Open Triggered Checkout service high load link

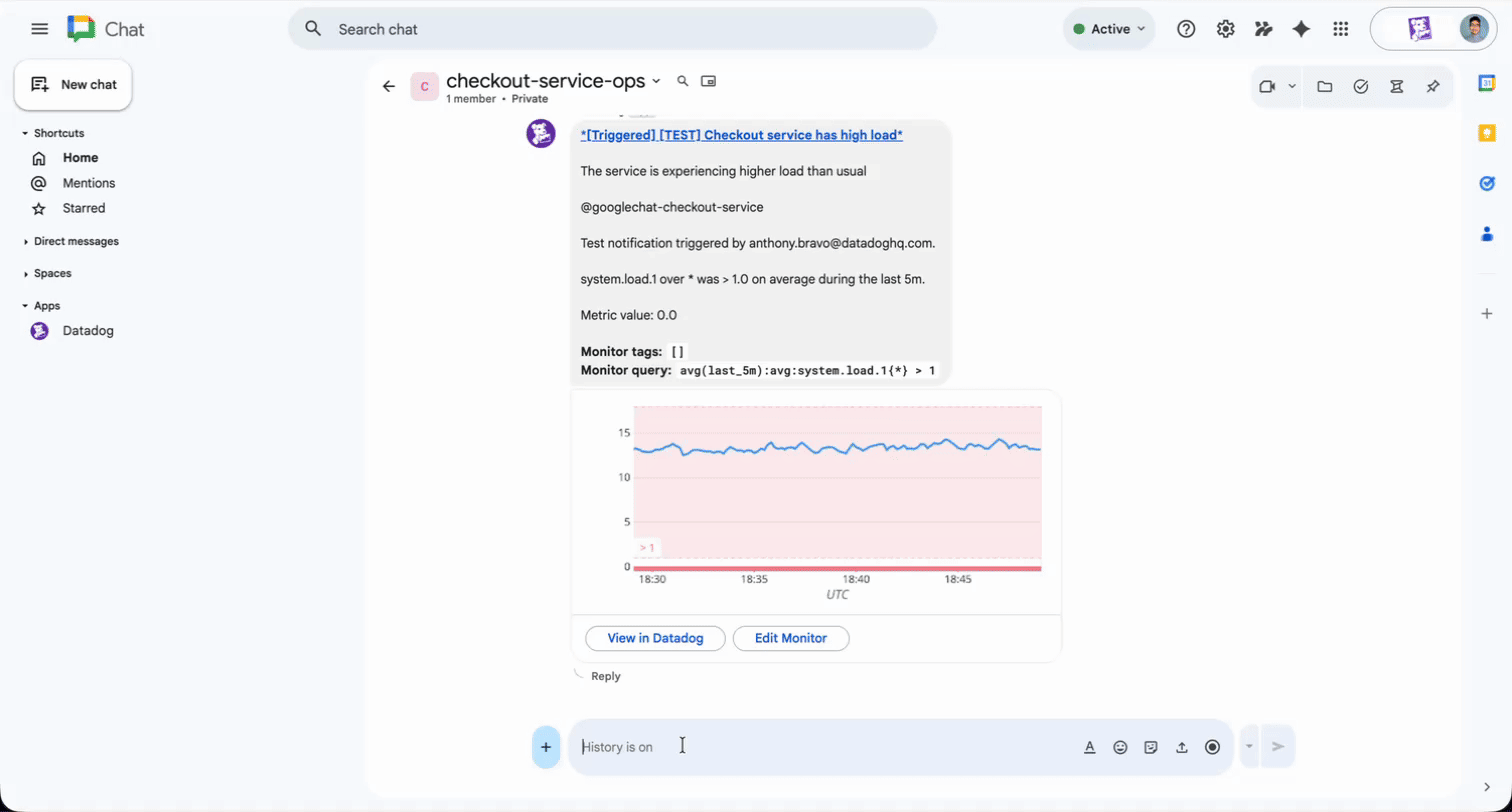[742, 135]
